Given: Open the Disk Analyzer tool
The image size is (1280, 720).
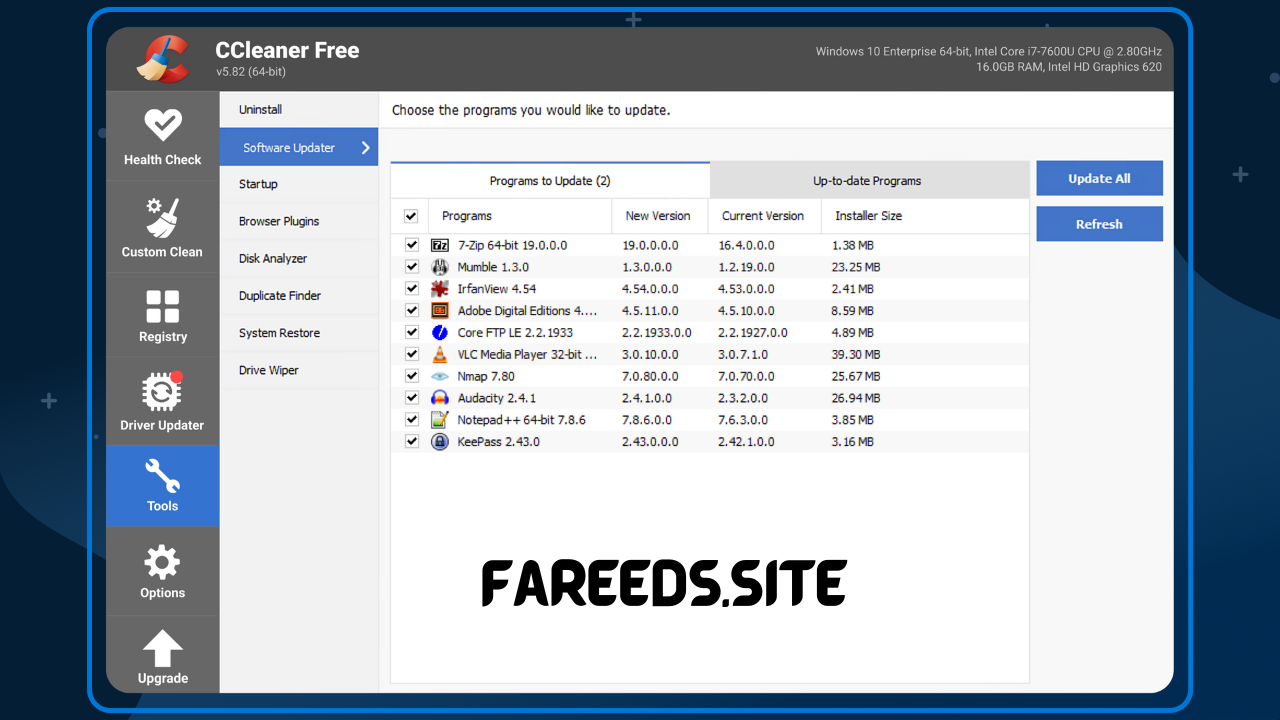Looking at the screenshot, I should 299,258.
